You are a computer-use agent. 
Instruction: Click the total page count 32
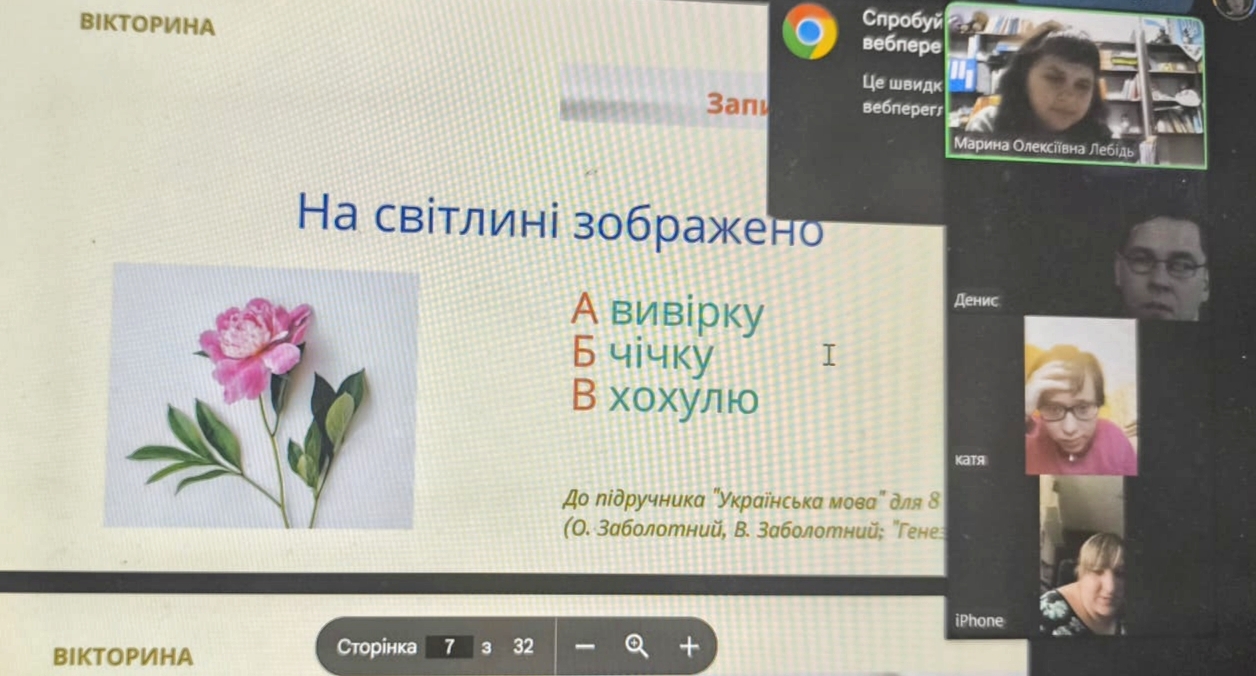tap(523, 647)
